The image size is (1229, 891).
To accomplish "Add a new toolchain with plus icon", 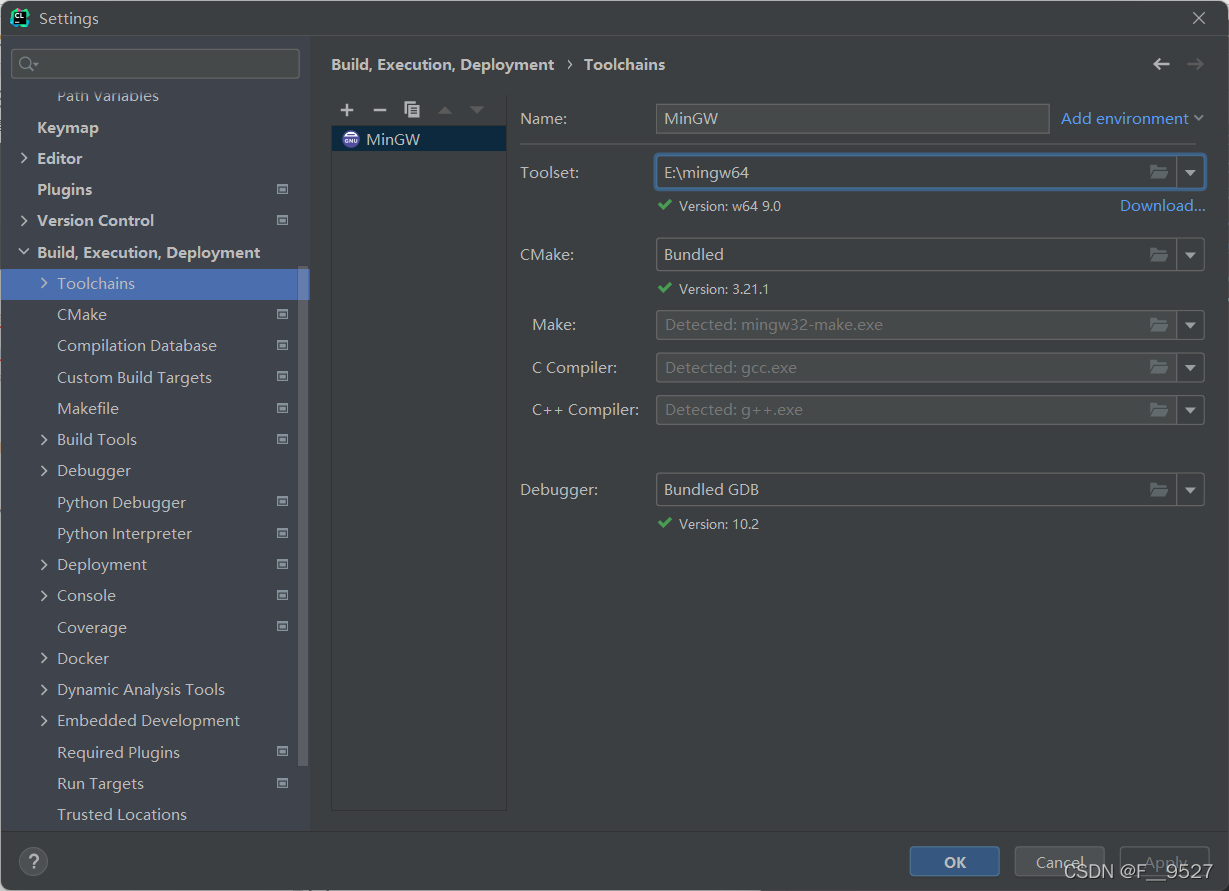I will click(347, 110).
